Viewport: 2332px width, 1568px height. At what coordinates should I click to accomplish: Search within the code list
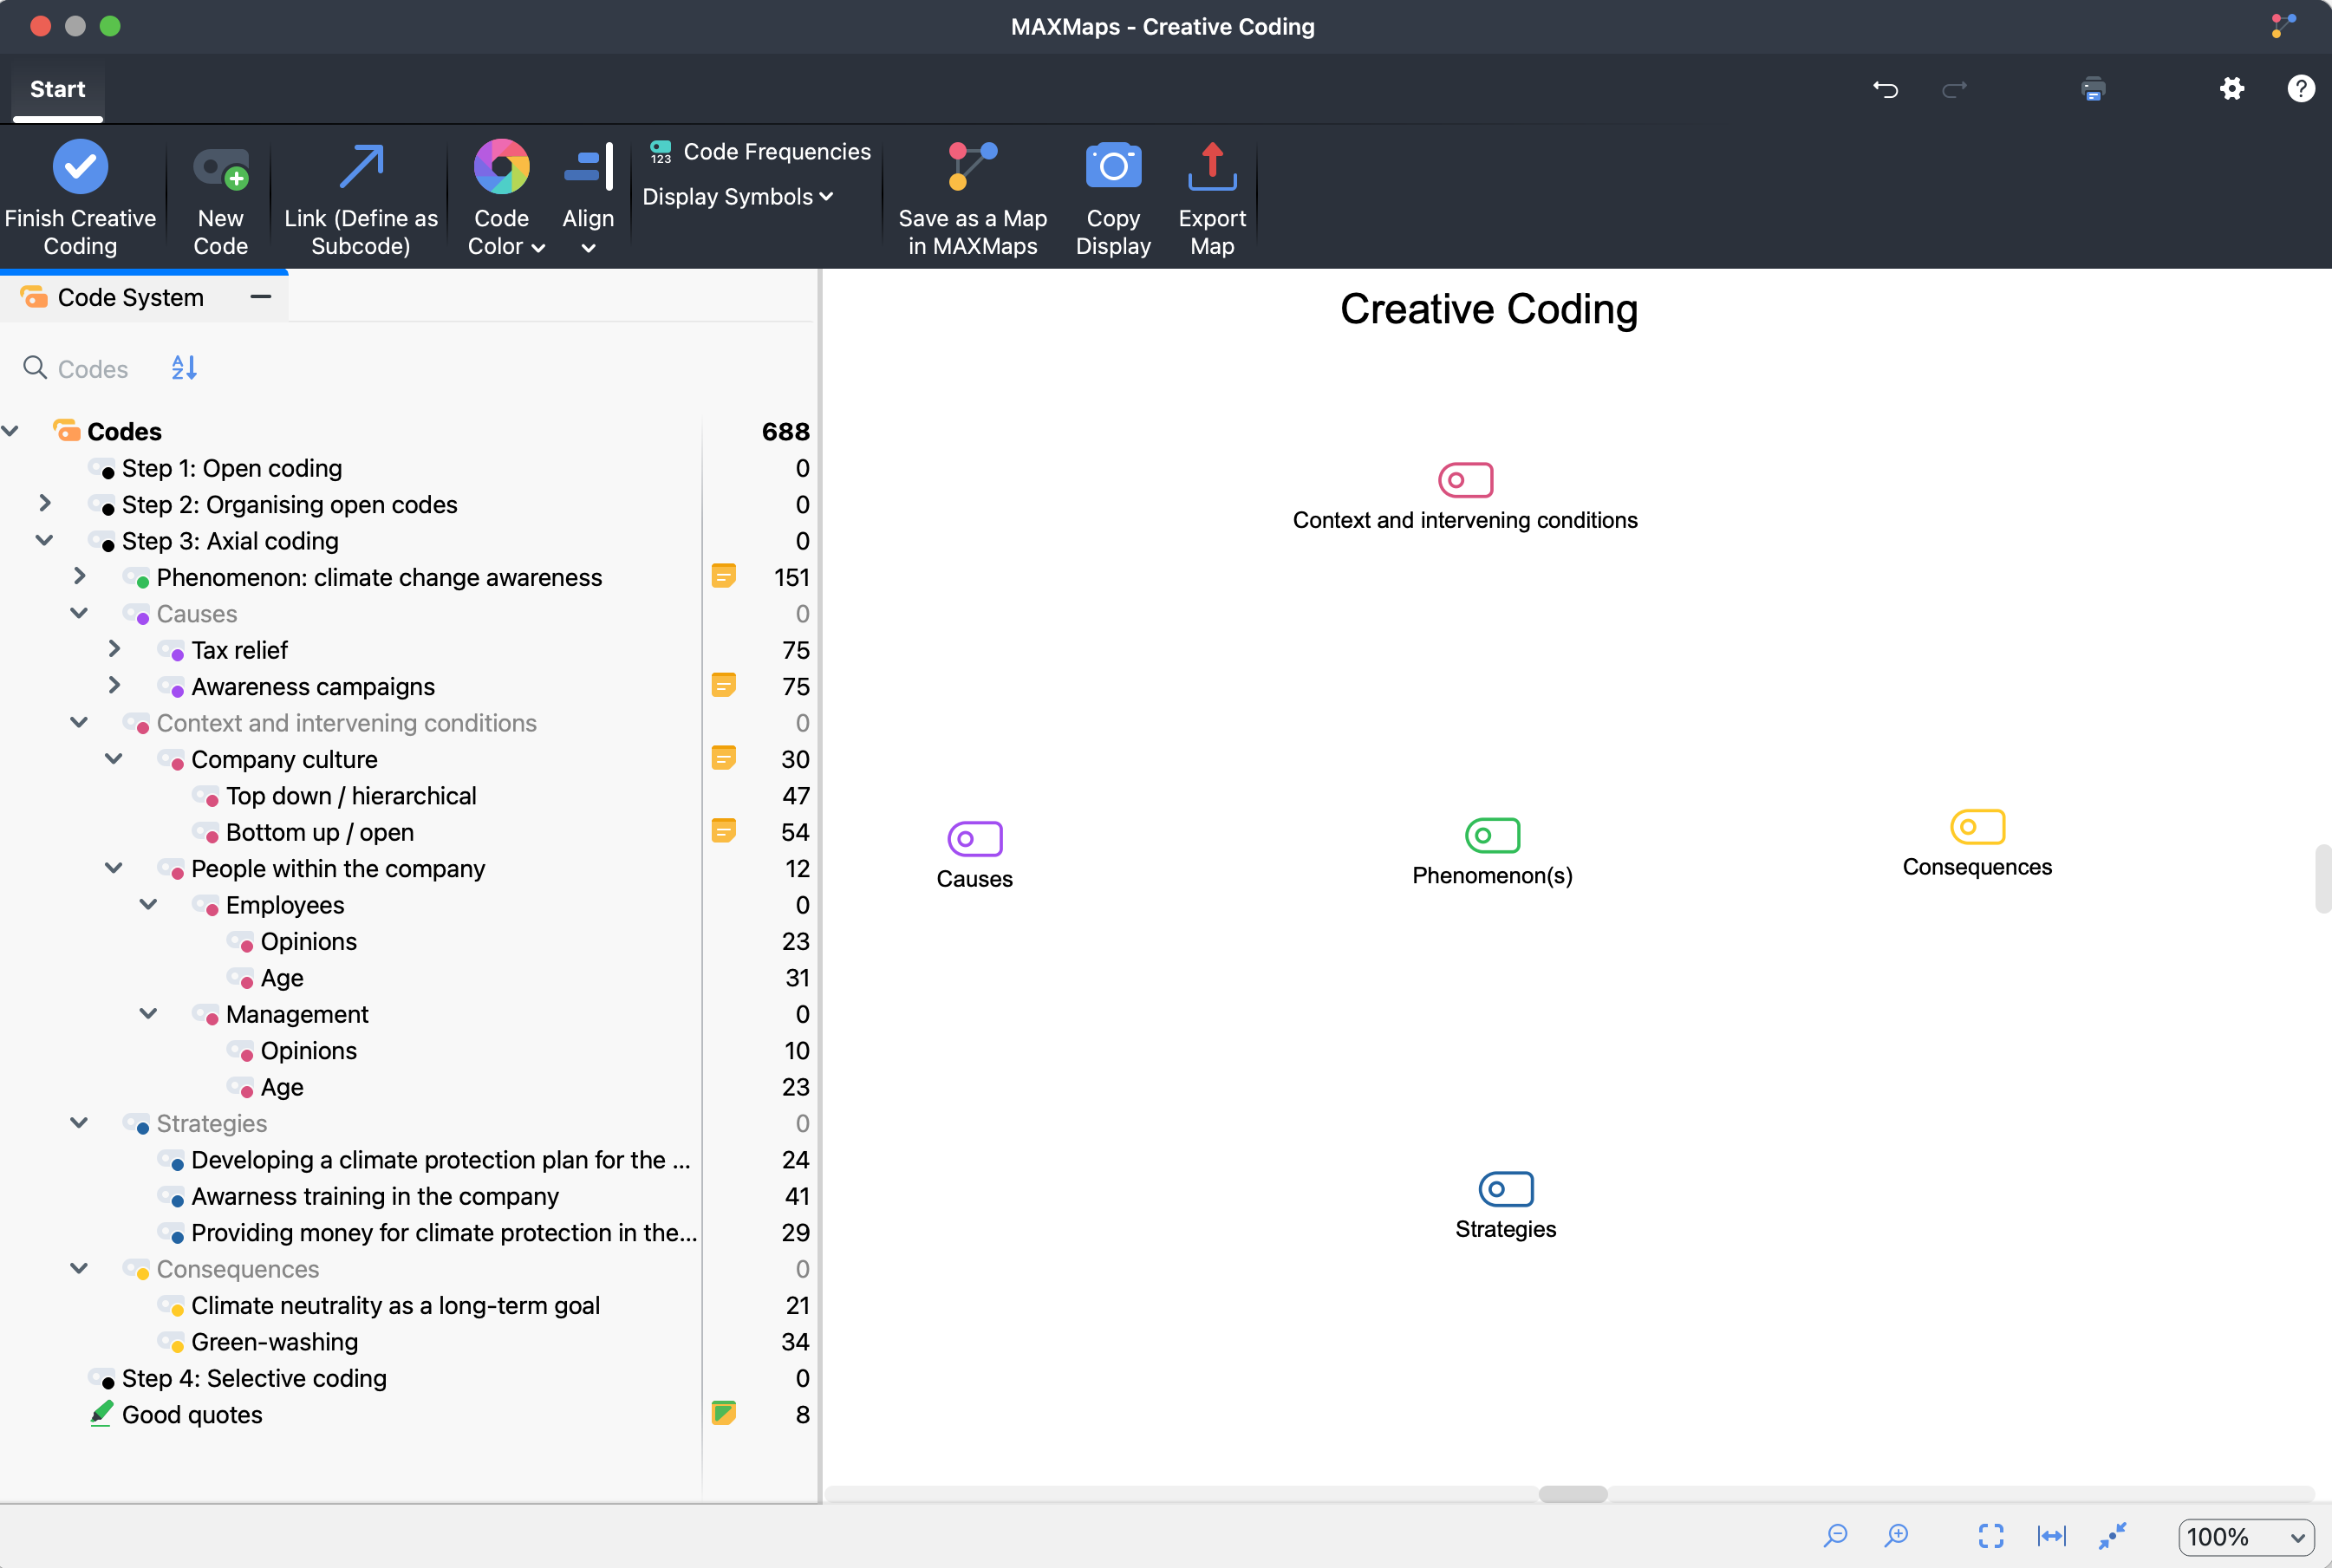coord(35,368)
